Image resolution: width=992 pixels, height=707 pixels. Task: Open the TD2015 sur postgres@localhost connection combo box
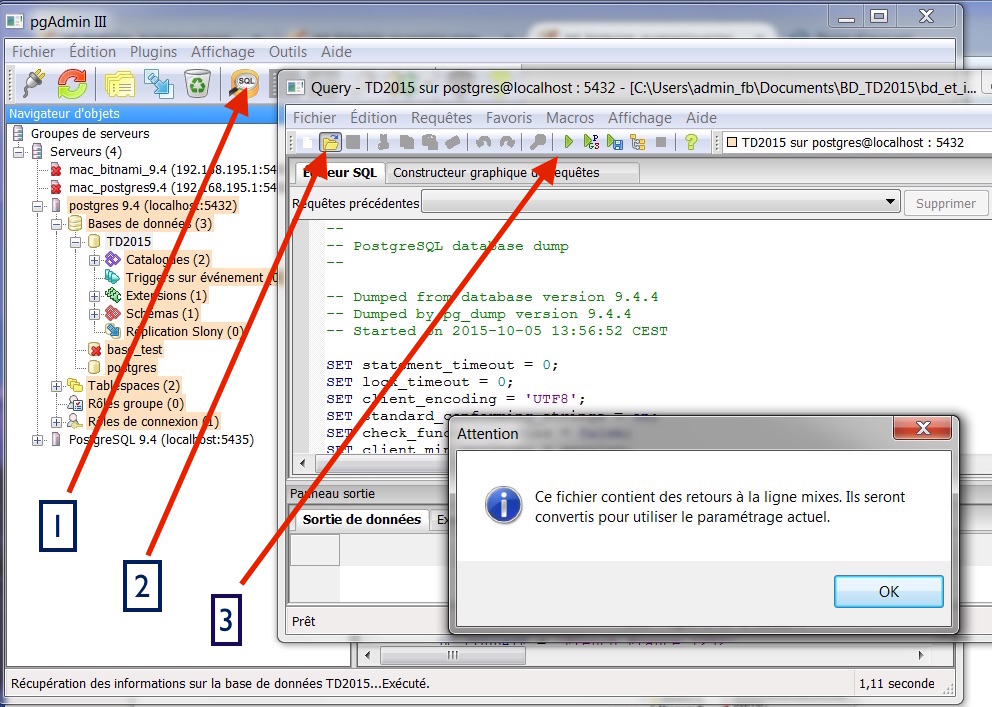coord(857,142)
